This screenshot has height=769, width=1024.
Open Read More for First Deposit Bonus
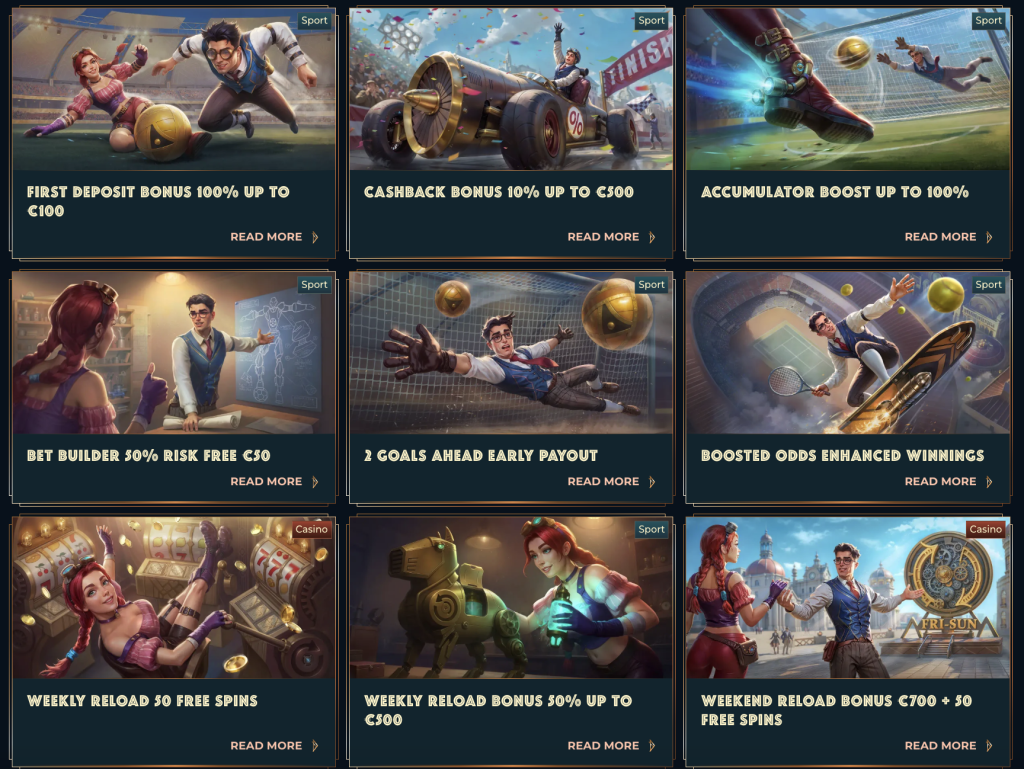click(266, 237)
